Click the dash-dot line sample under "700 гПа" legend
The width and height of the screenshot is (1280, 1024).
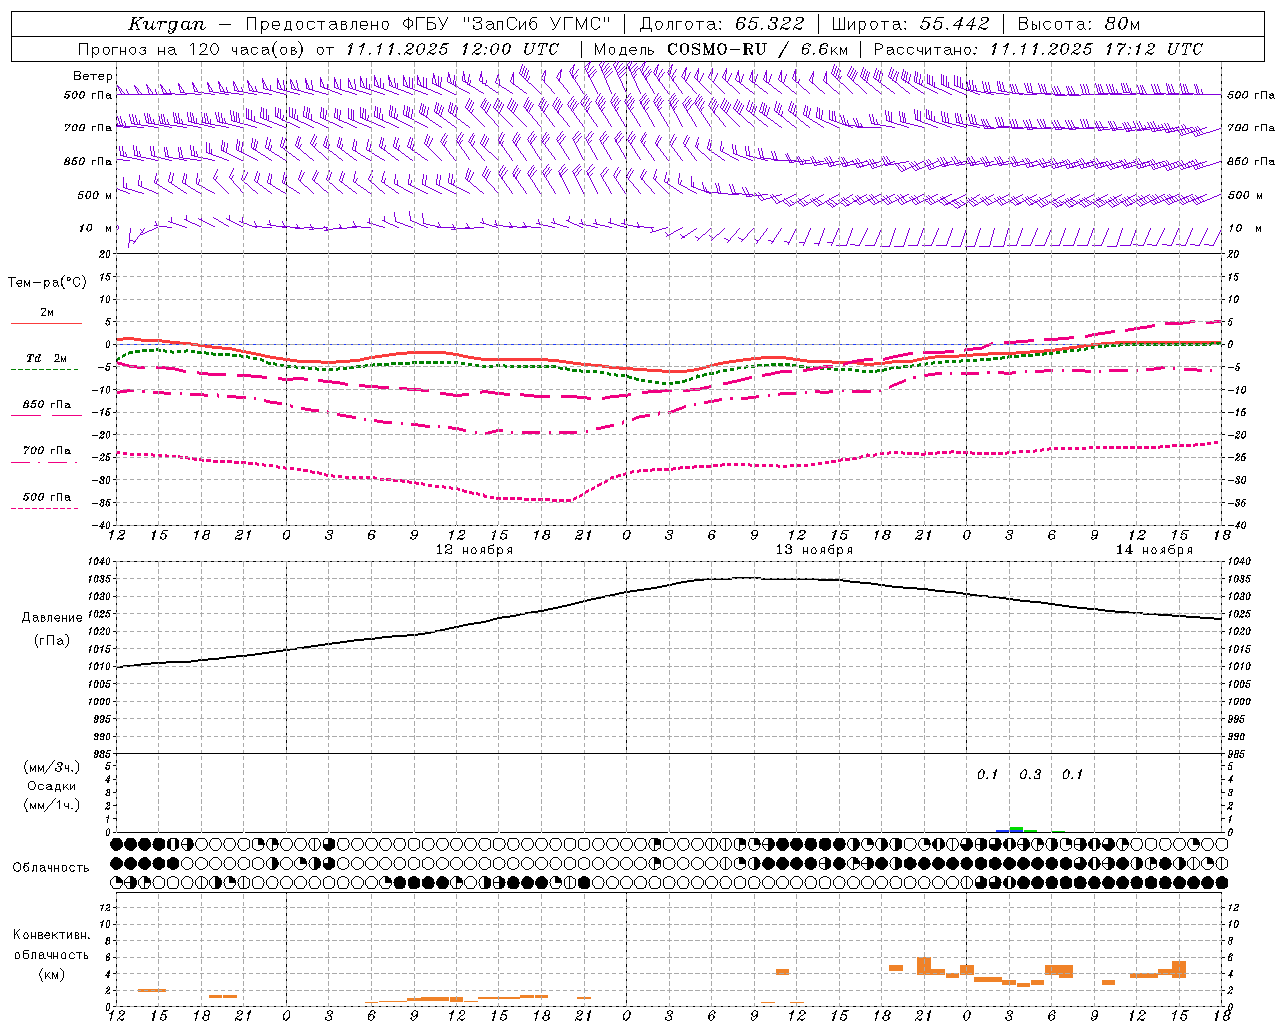coord(44,462)
